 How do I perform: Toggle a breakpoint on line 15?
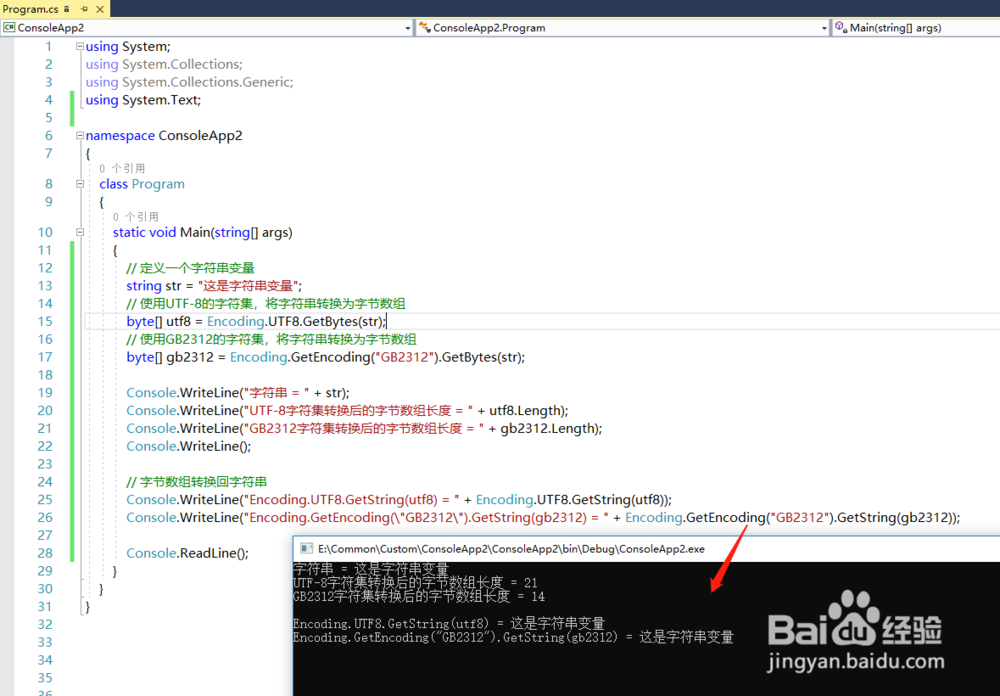tap(8, 321)
